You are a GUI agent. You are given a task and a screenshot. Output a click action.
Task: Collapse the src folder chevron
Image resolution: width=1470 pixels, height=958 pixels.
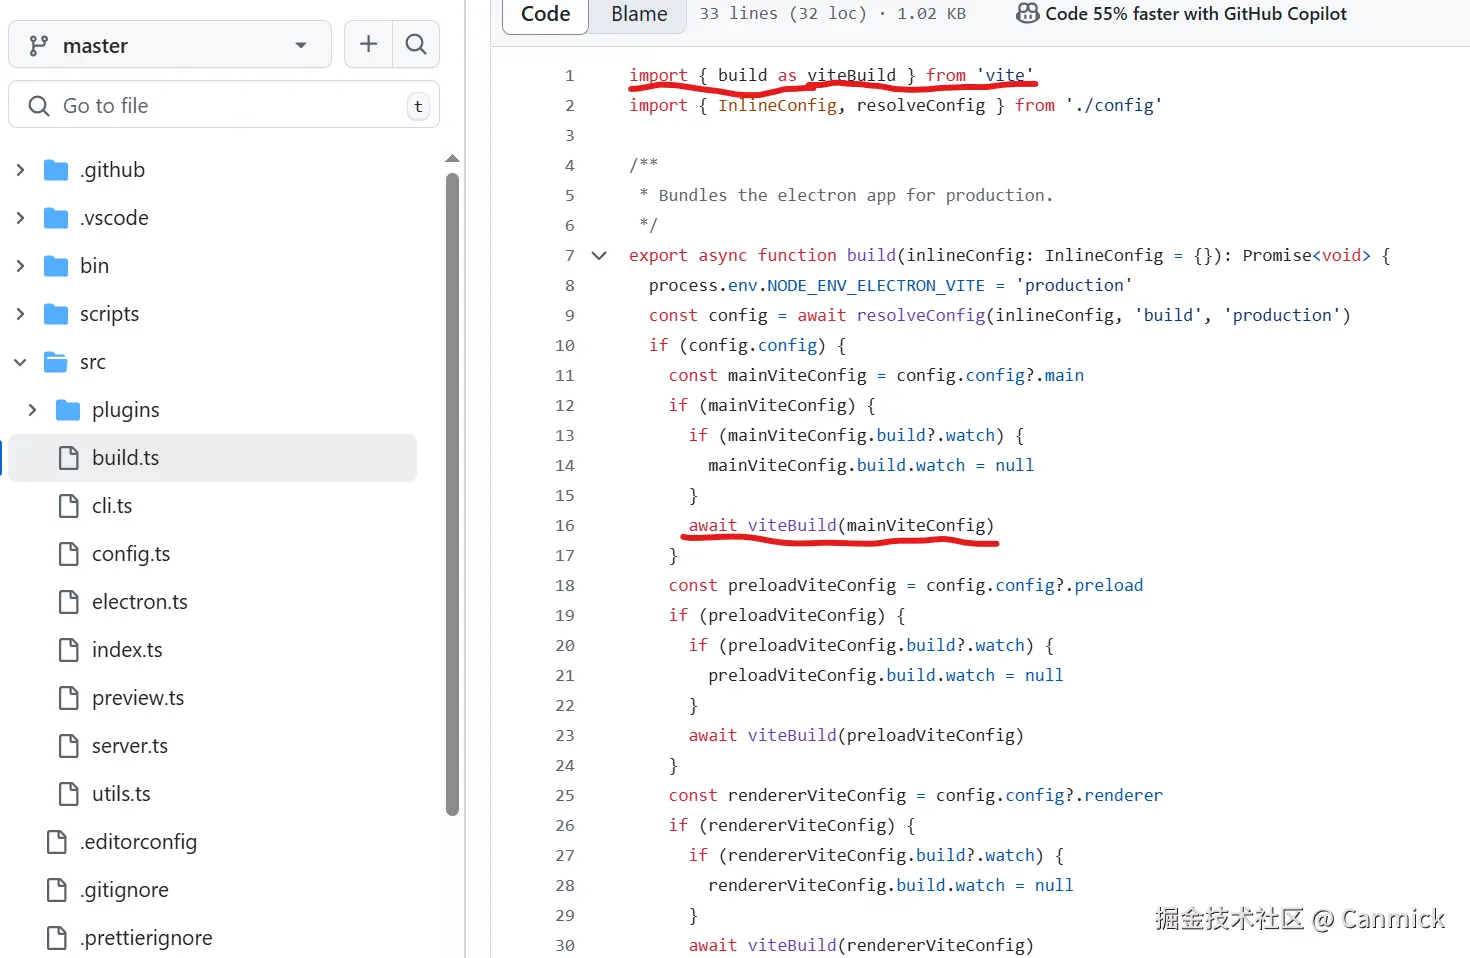tap(20, 362)
